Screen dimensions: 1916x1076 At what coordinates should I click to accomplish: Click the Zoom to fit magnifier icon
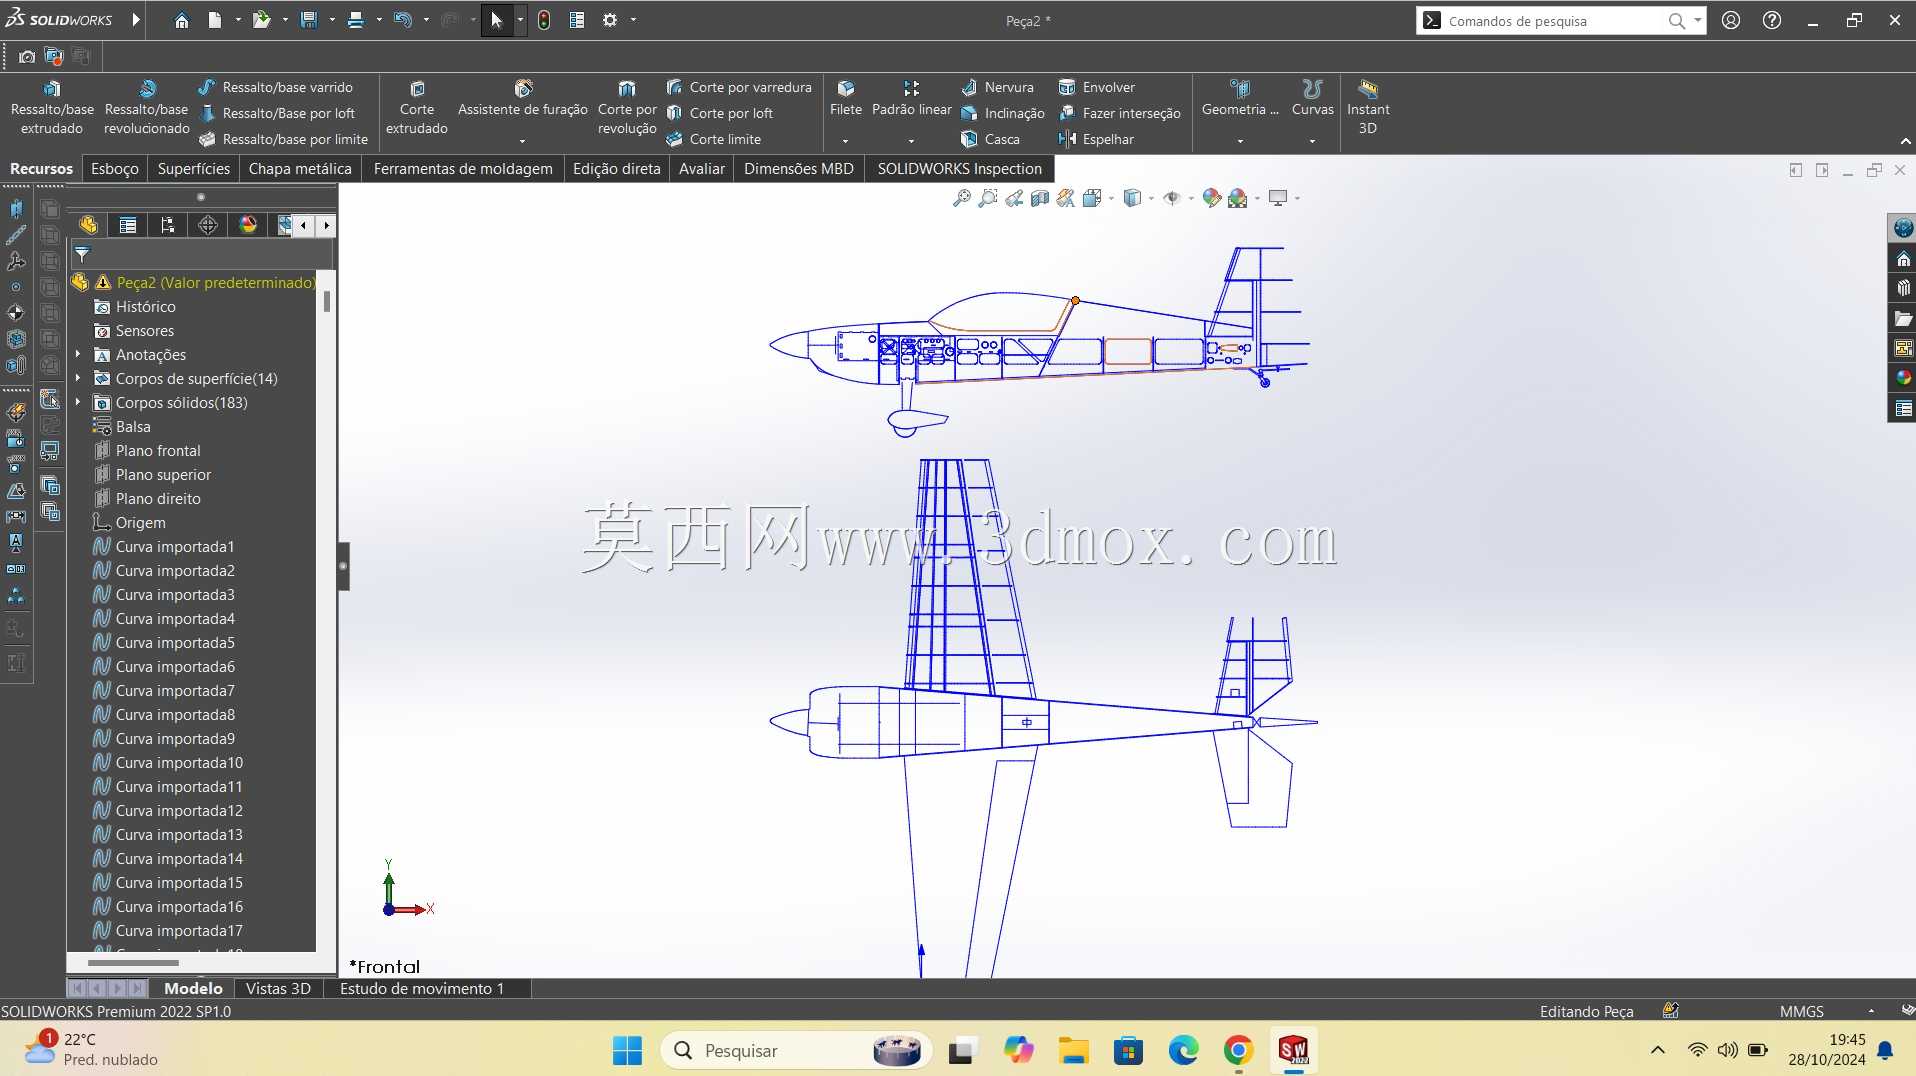(x=962, y=198)
